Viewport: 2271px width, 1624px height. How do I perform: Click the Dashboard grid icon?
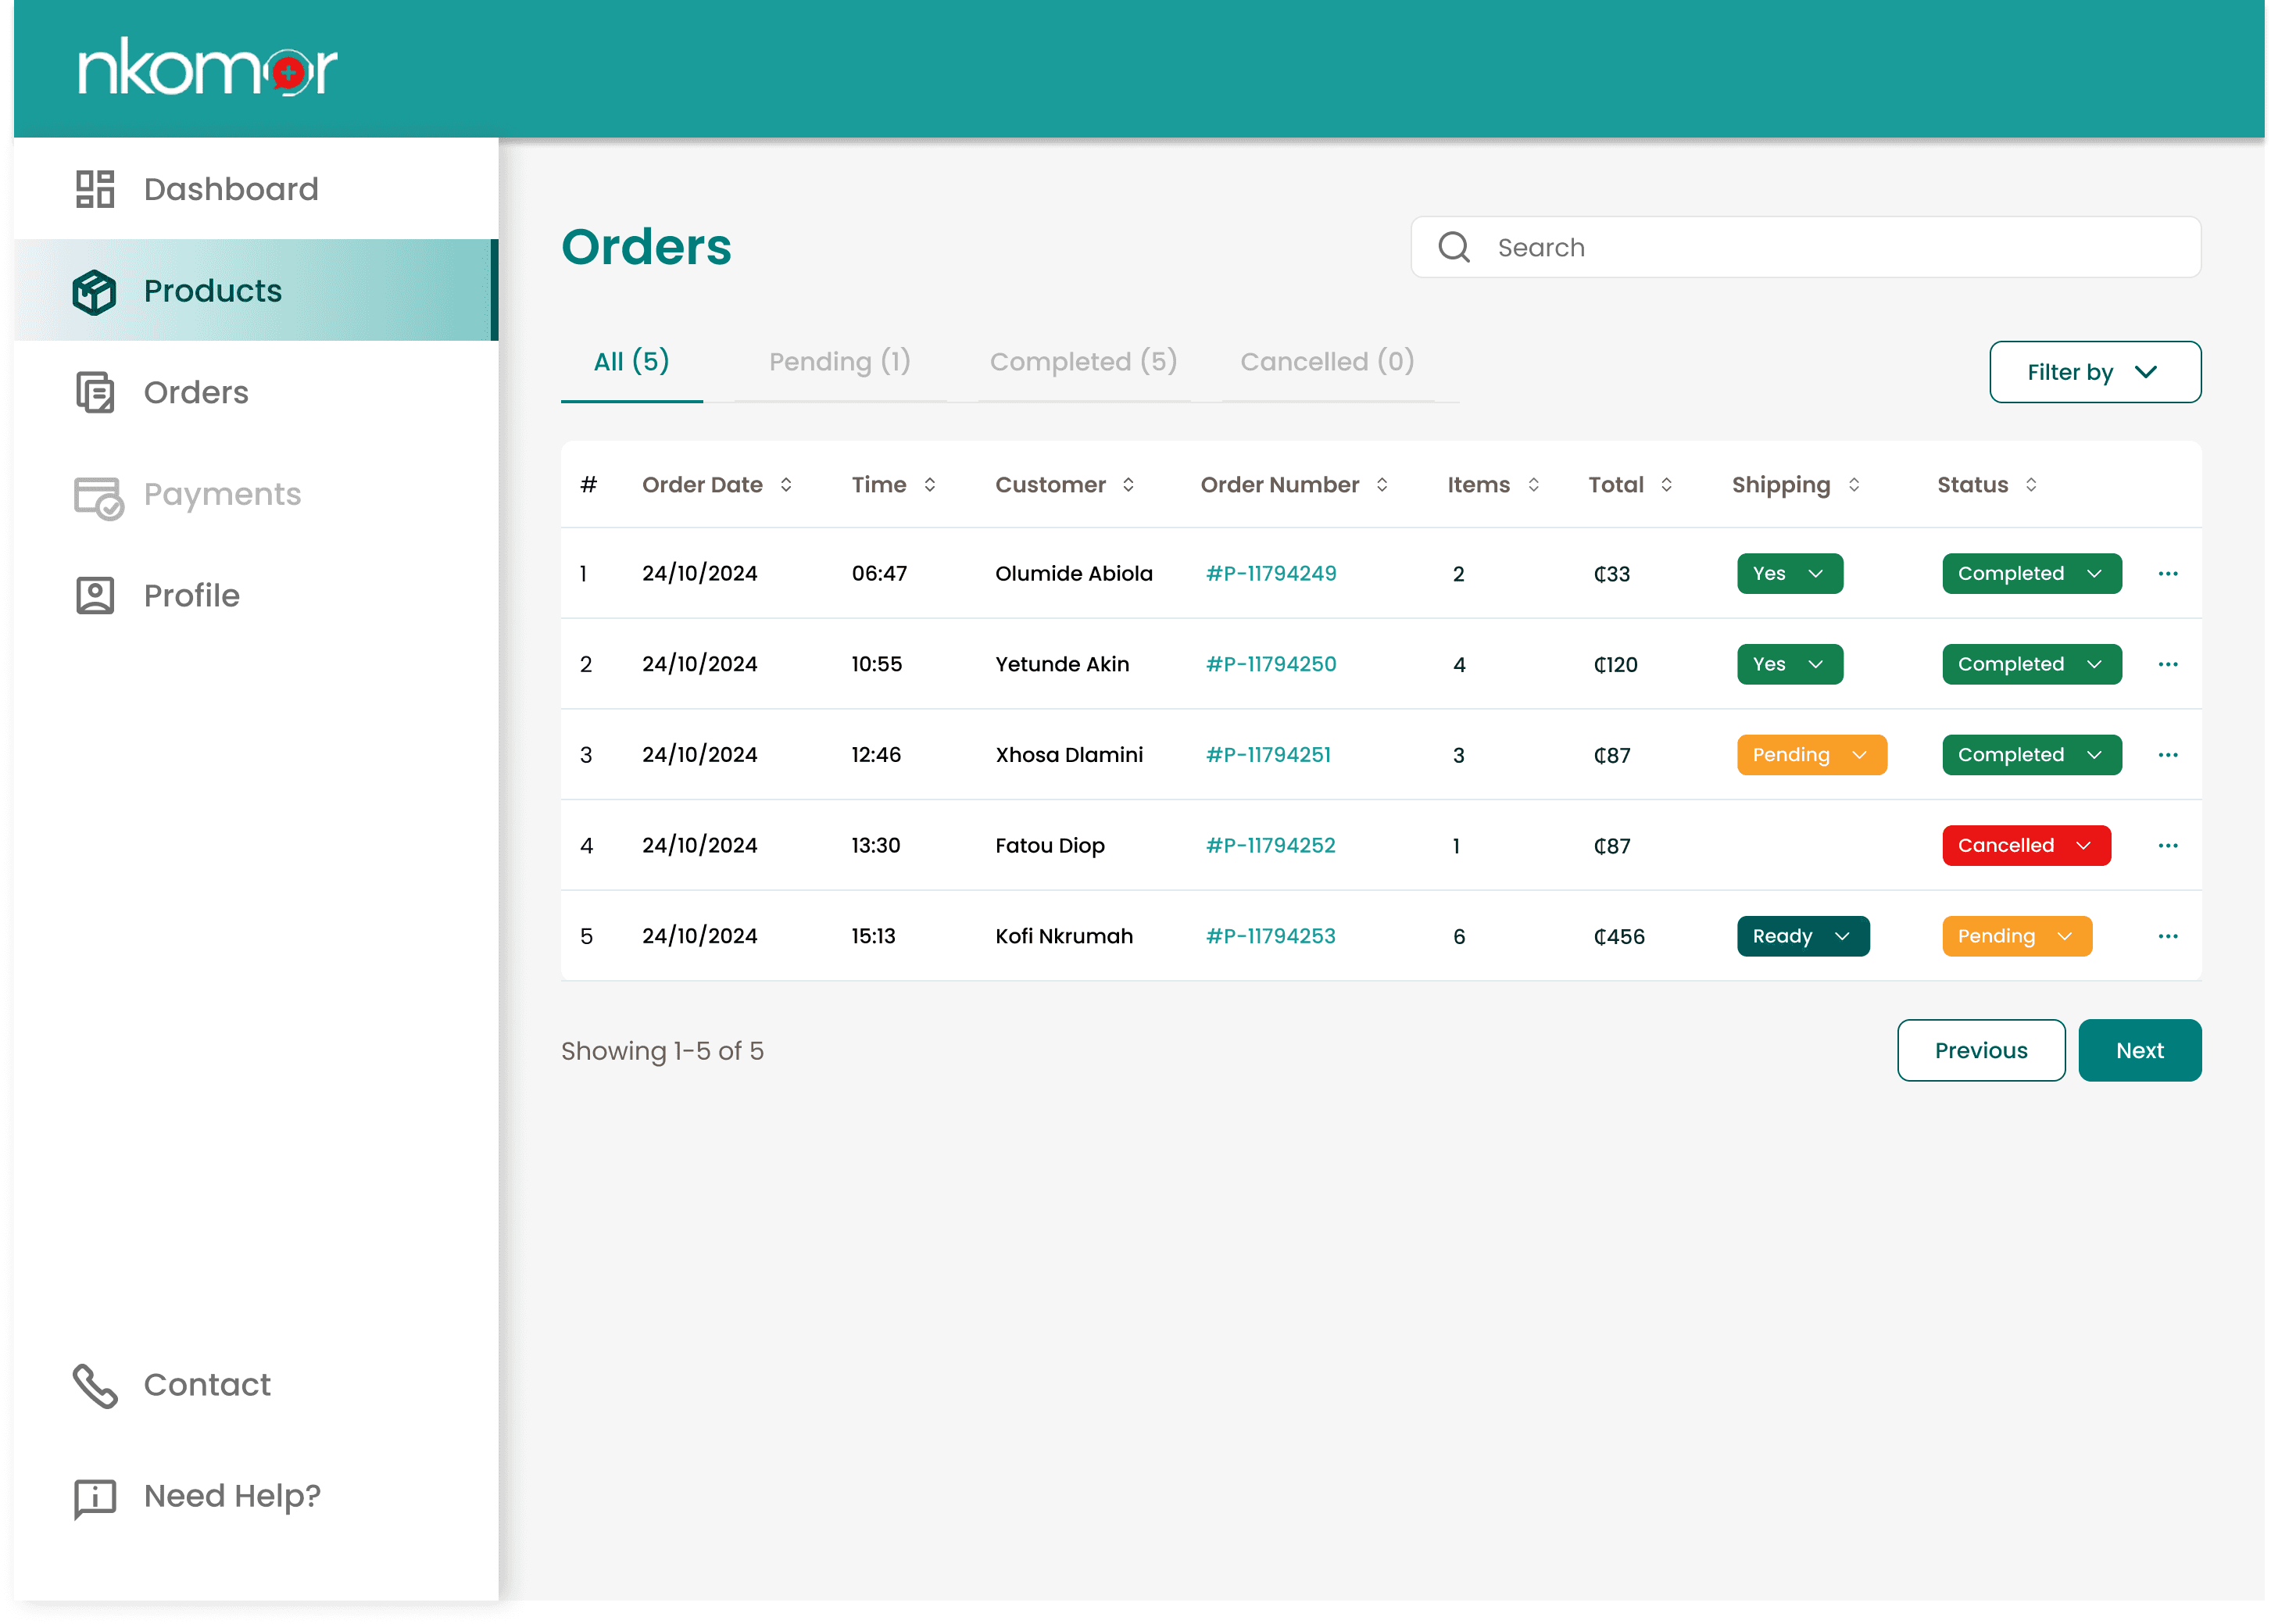[95, 189]
